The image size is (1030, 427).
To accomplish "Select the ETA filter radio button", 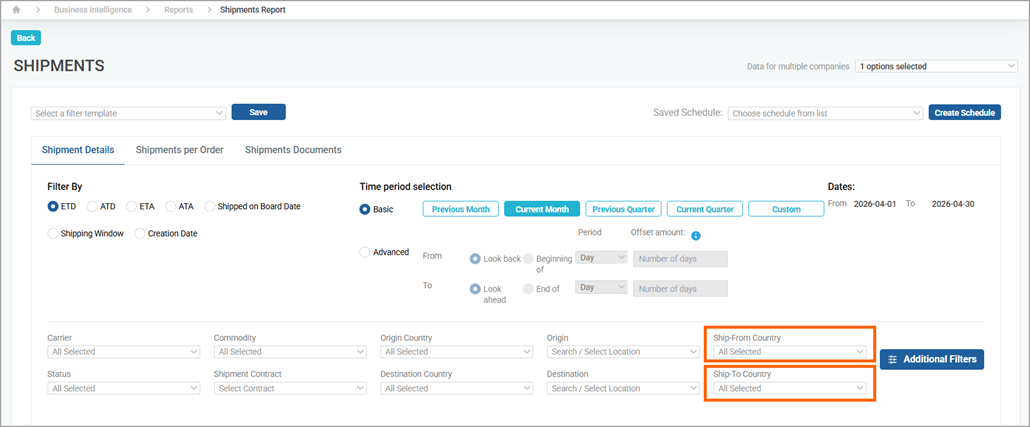I will pyautogui.click(x=131, y=206).
